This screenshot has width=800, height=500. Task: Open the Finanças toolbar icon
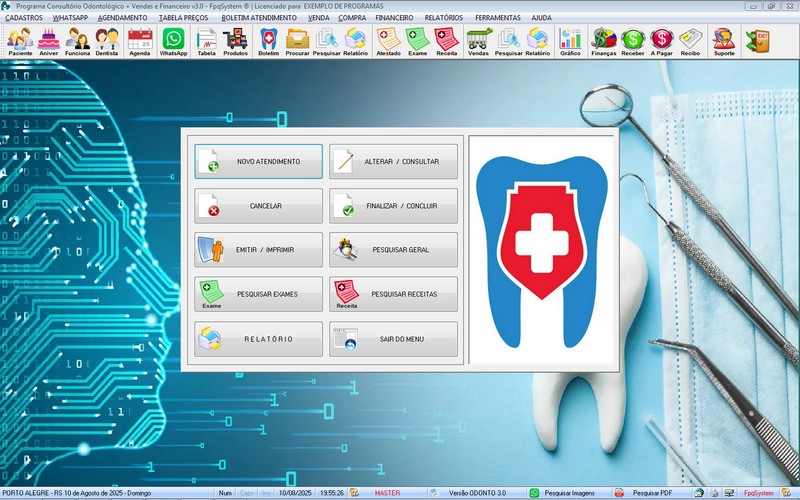(604, 41)
